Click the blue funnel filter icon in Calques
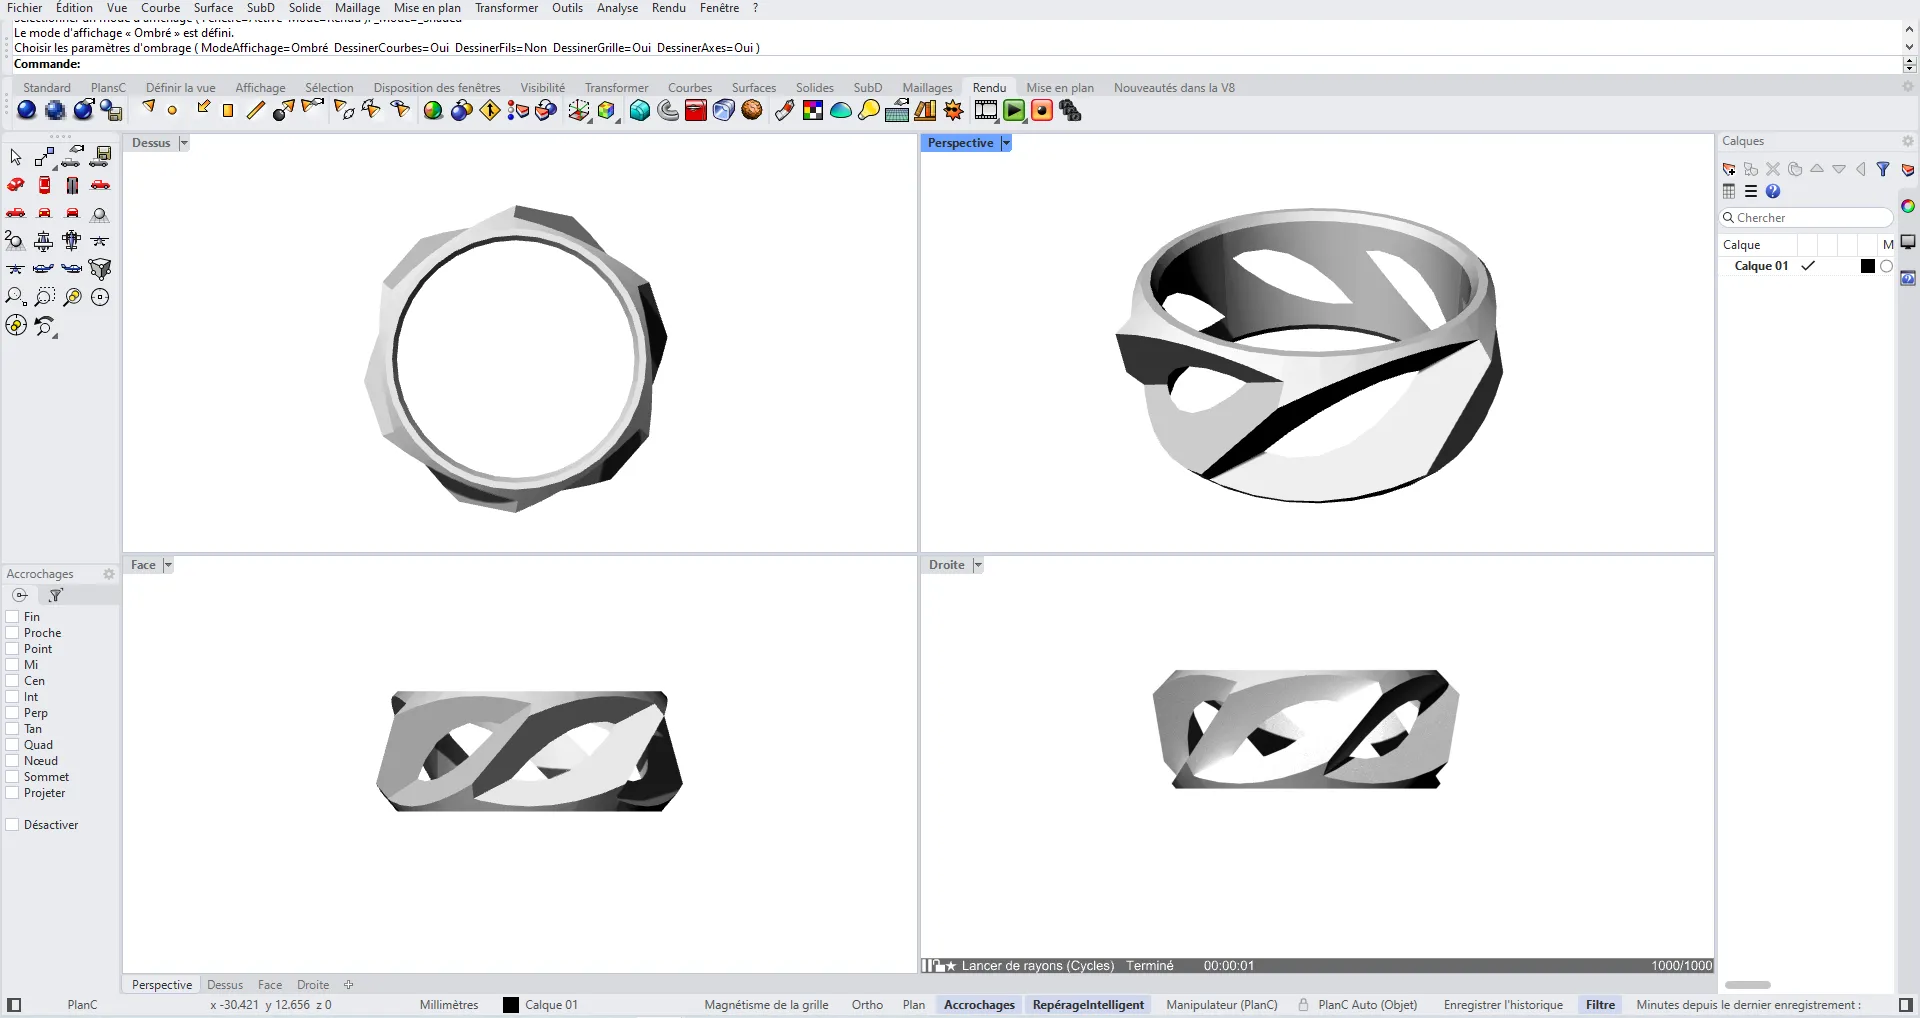Viewport: 1920px width, 1018px height. point(1883,169)
